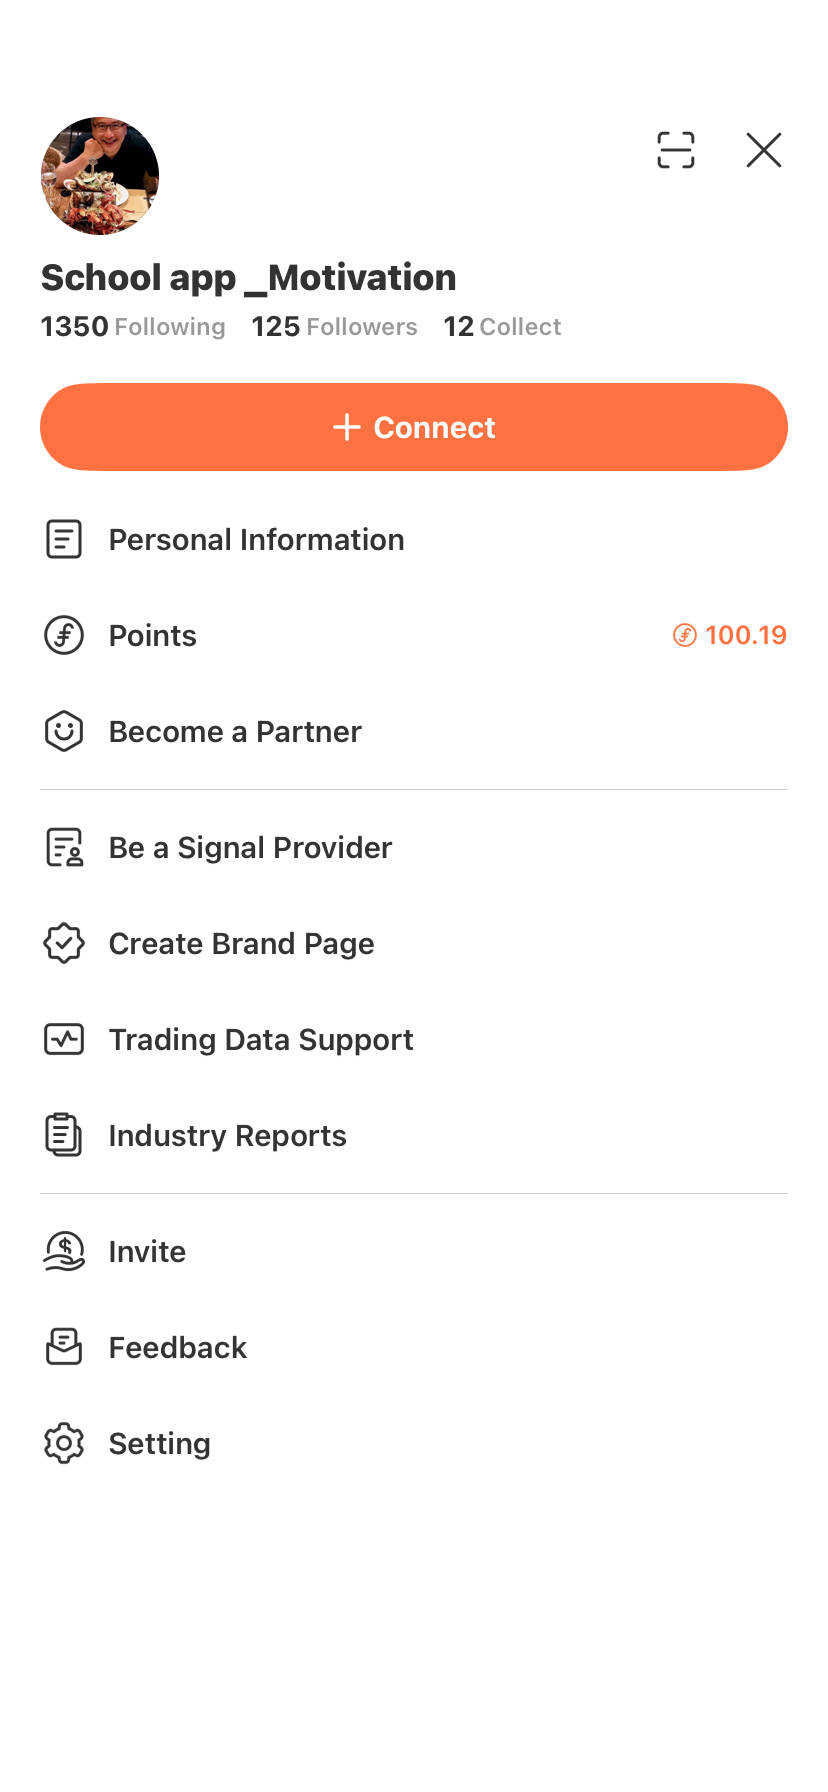Click the Invite money-hand icon
The width and height of the screenshot is (828, 1792).
point(64,1251)
